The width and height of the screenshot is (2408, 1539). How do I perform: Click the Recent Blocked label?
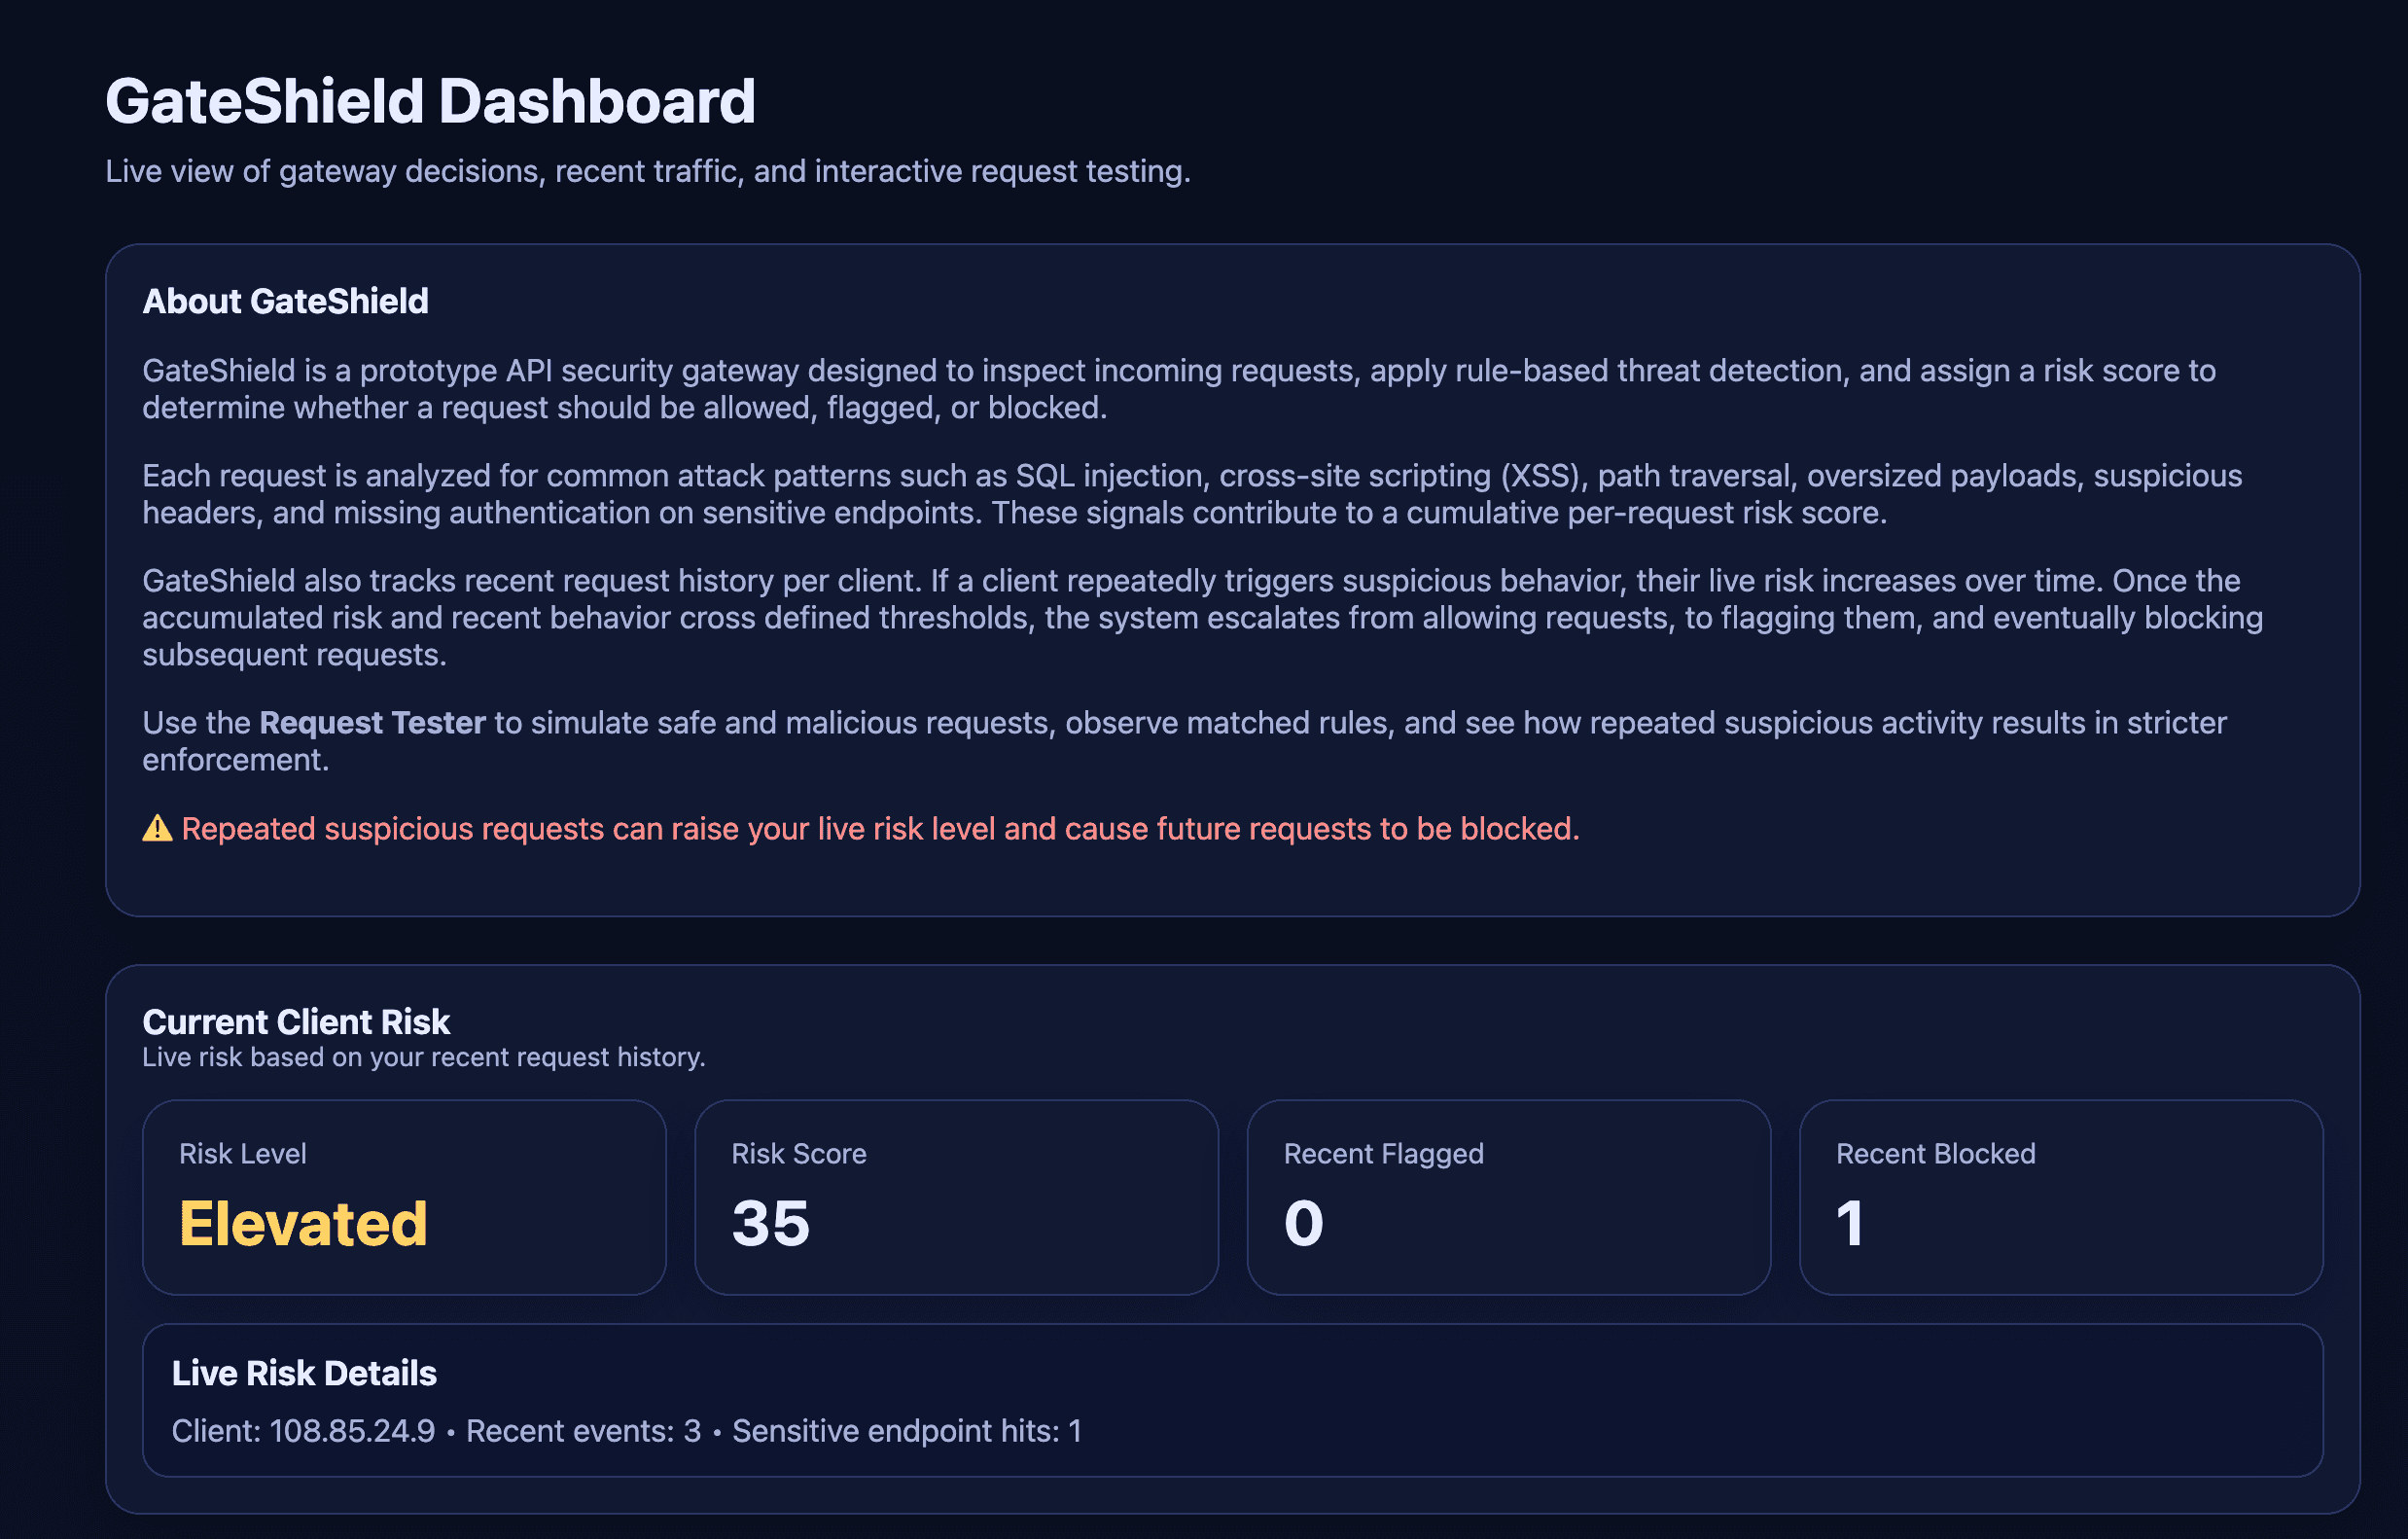click(x=1936, y=1153)
